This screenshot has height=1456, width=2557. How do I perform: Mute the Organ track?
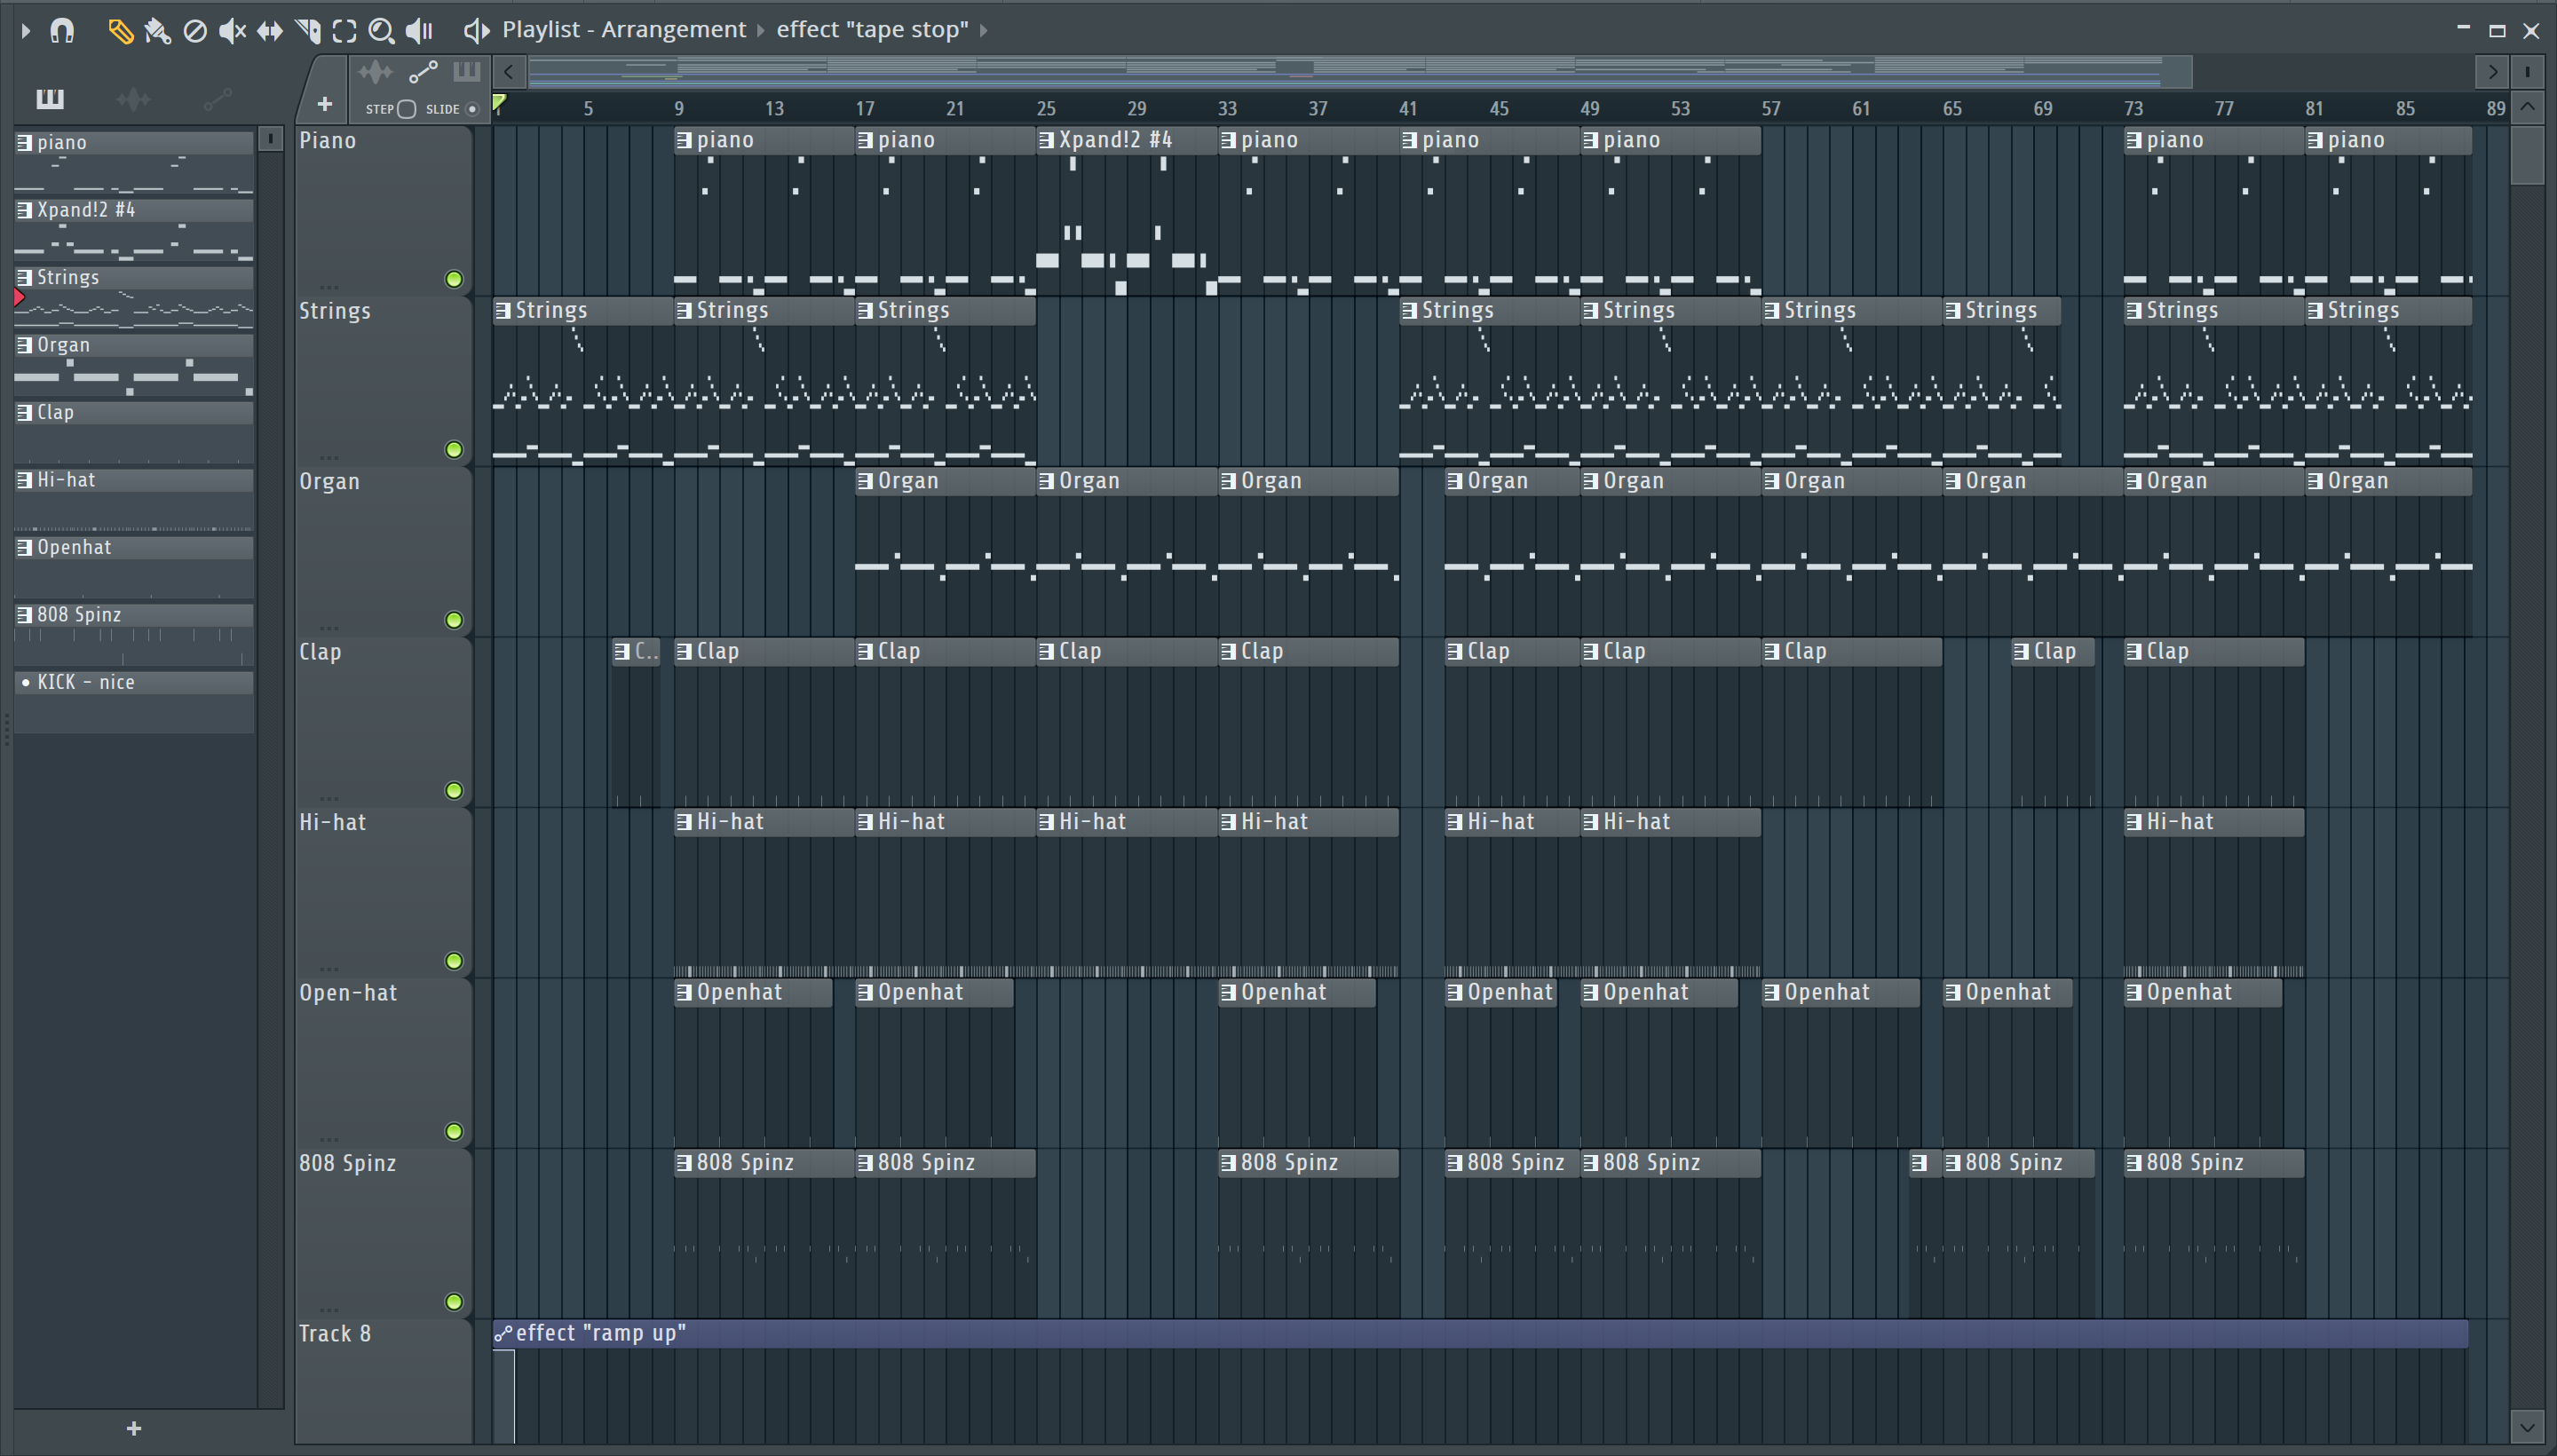[x=454, y=620]
